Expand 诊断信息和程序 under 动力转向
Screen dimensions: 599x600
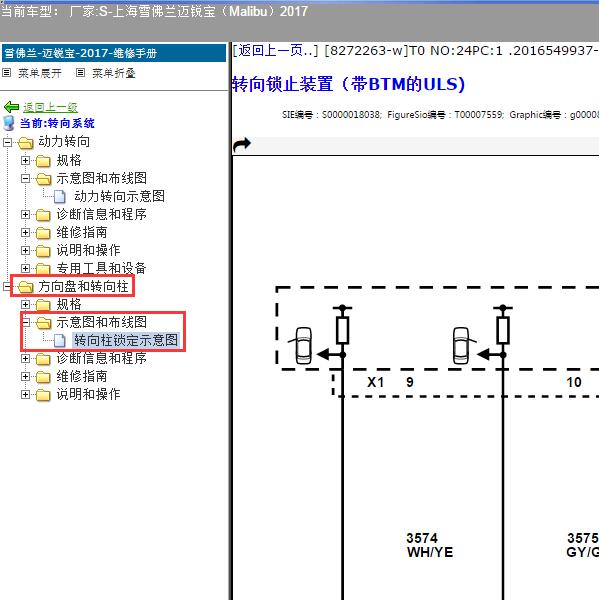pyautogui.click(x=25, y=214)
